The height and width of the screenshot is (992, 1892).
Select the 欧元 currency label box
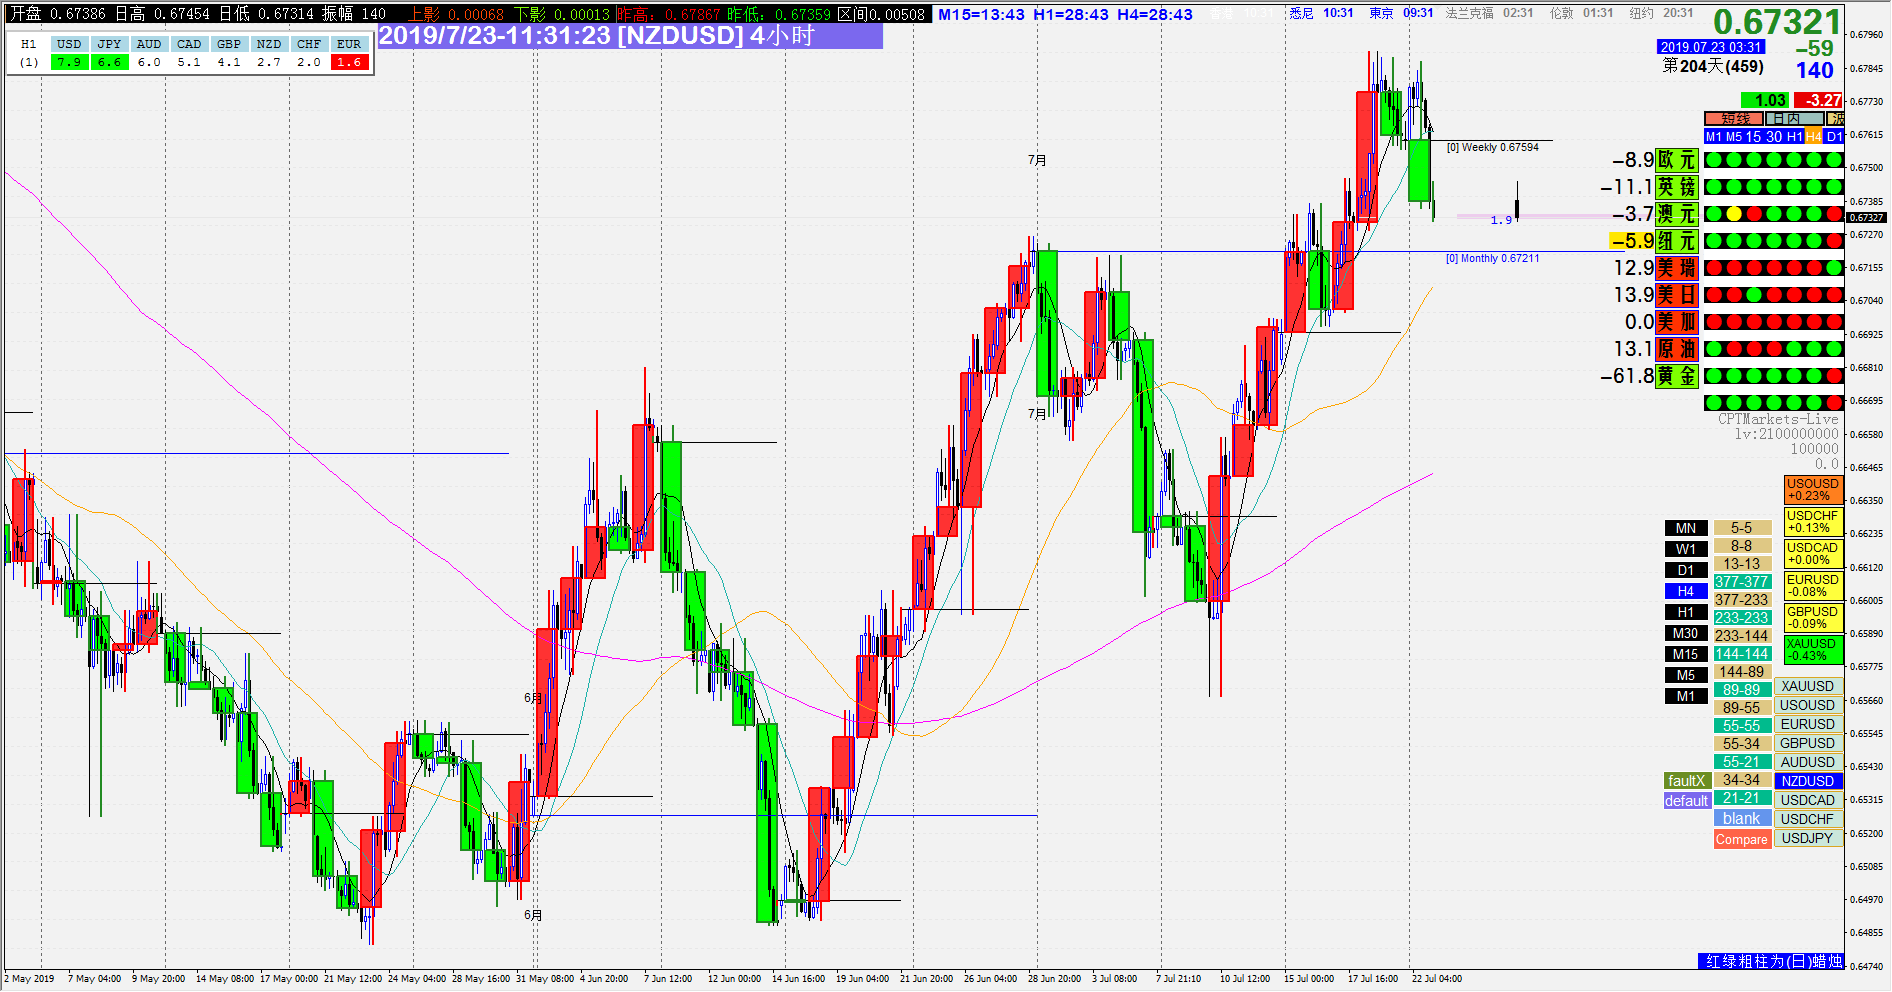pyautogui.click(x=1677, y=160)
